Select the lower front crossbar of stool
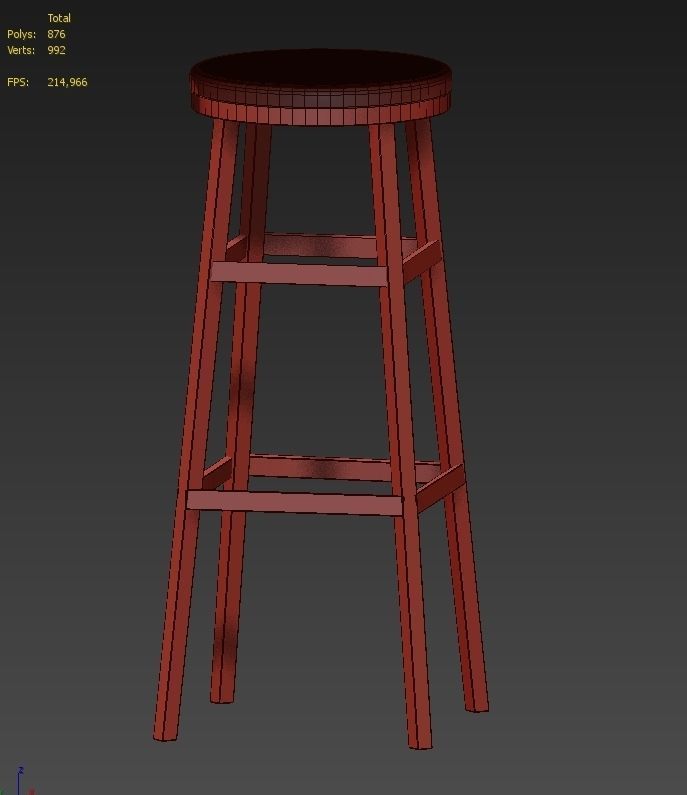This screenshot has height=795, width=687. pyautogui.click(x=295, y=502)
